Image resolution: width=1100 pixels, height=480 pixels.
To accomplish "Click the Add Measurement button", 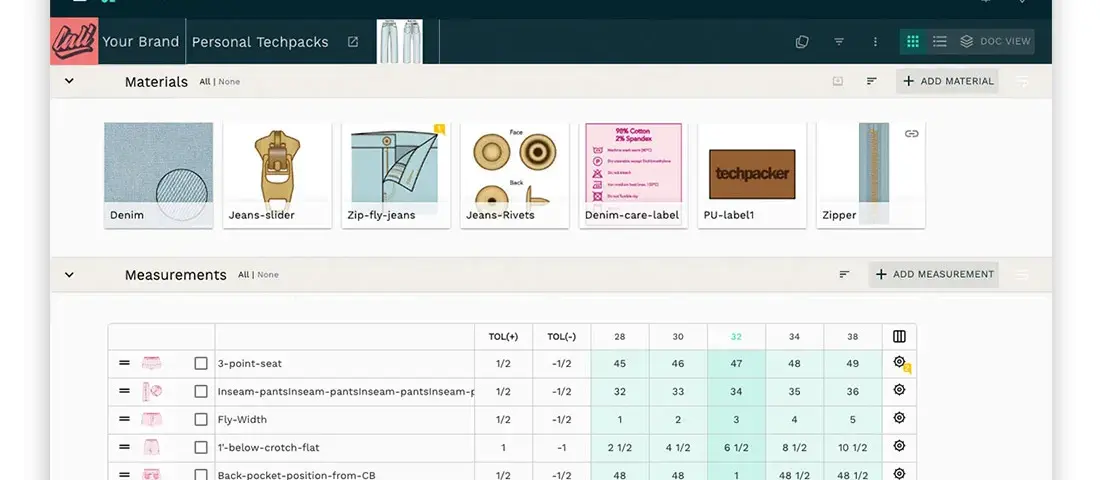I will click(x=933, y=274).
